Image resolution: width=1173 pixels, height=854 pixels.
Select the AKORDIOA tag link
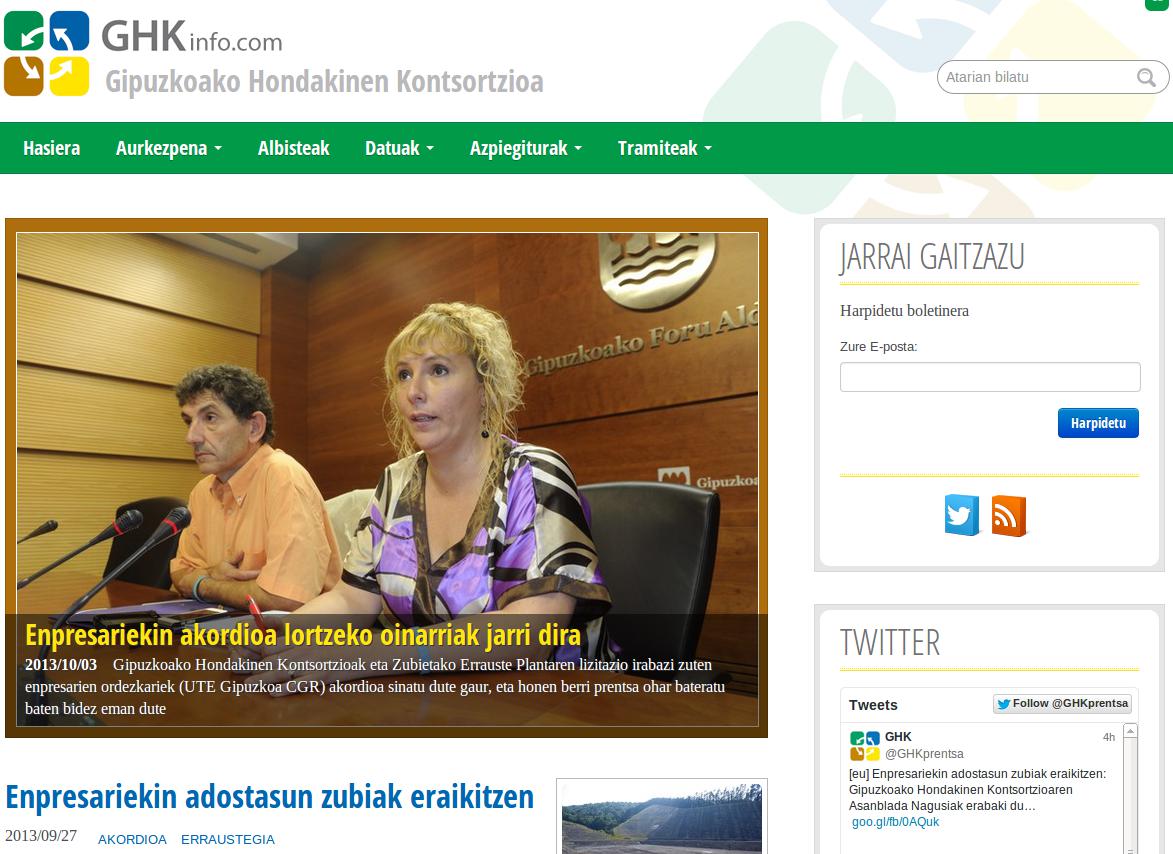click(132, 839)
